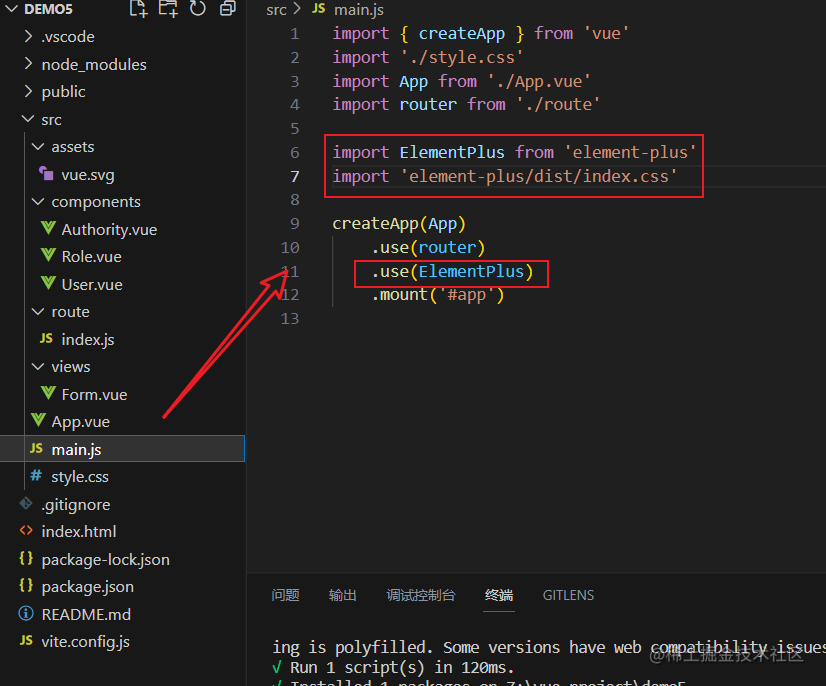The width and height of the screenshot is (826, 686).
Task: Click the src breadcrumb in editor path
Action: point(276,9)
